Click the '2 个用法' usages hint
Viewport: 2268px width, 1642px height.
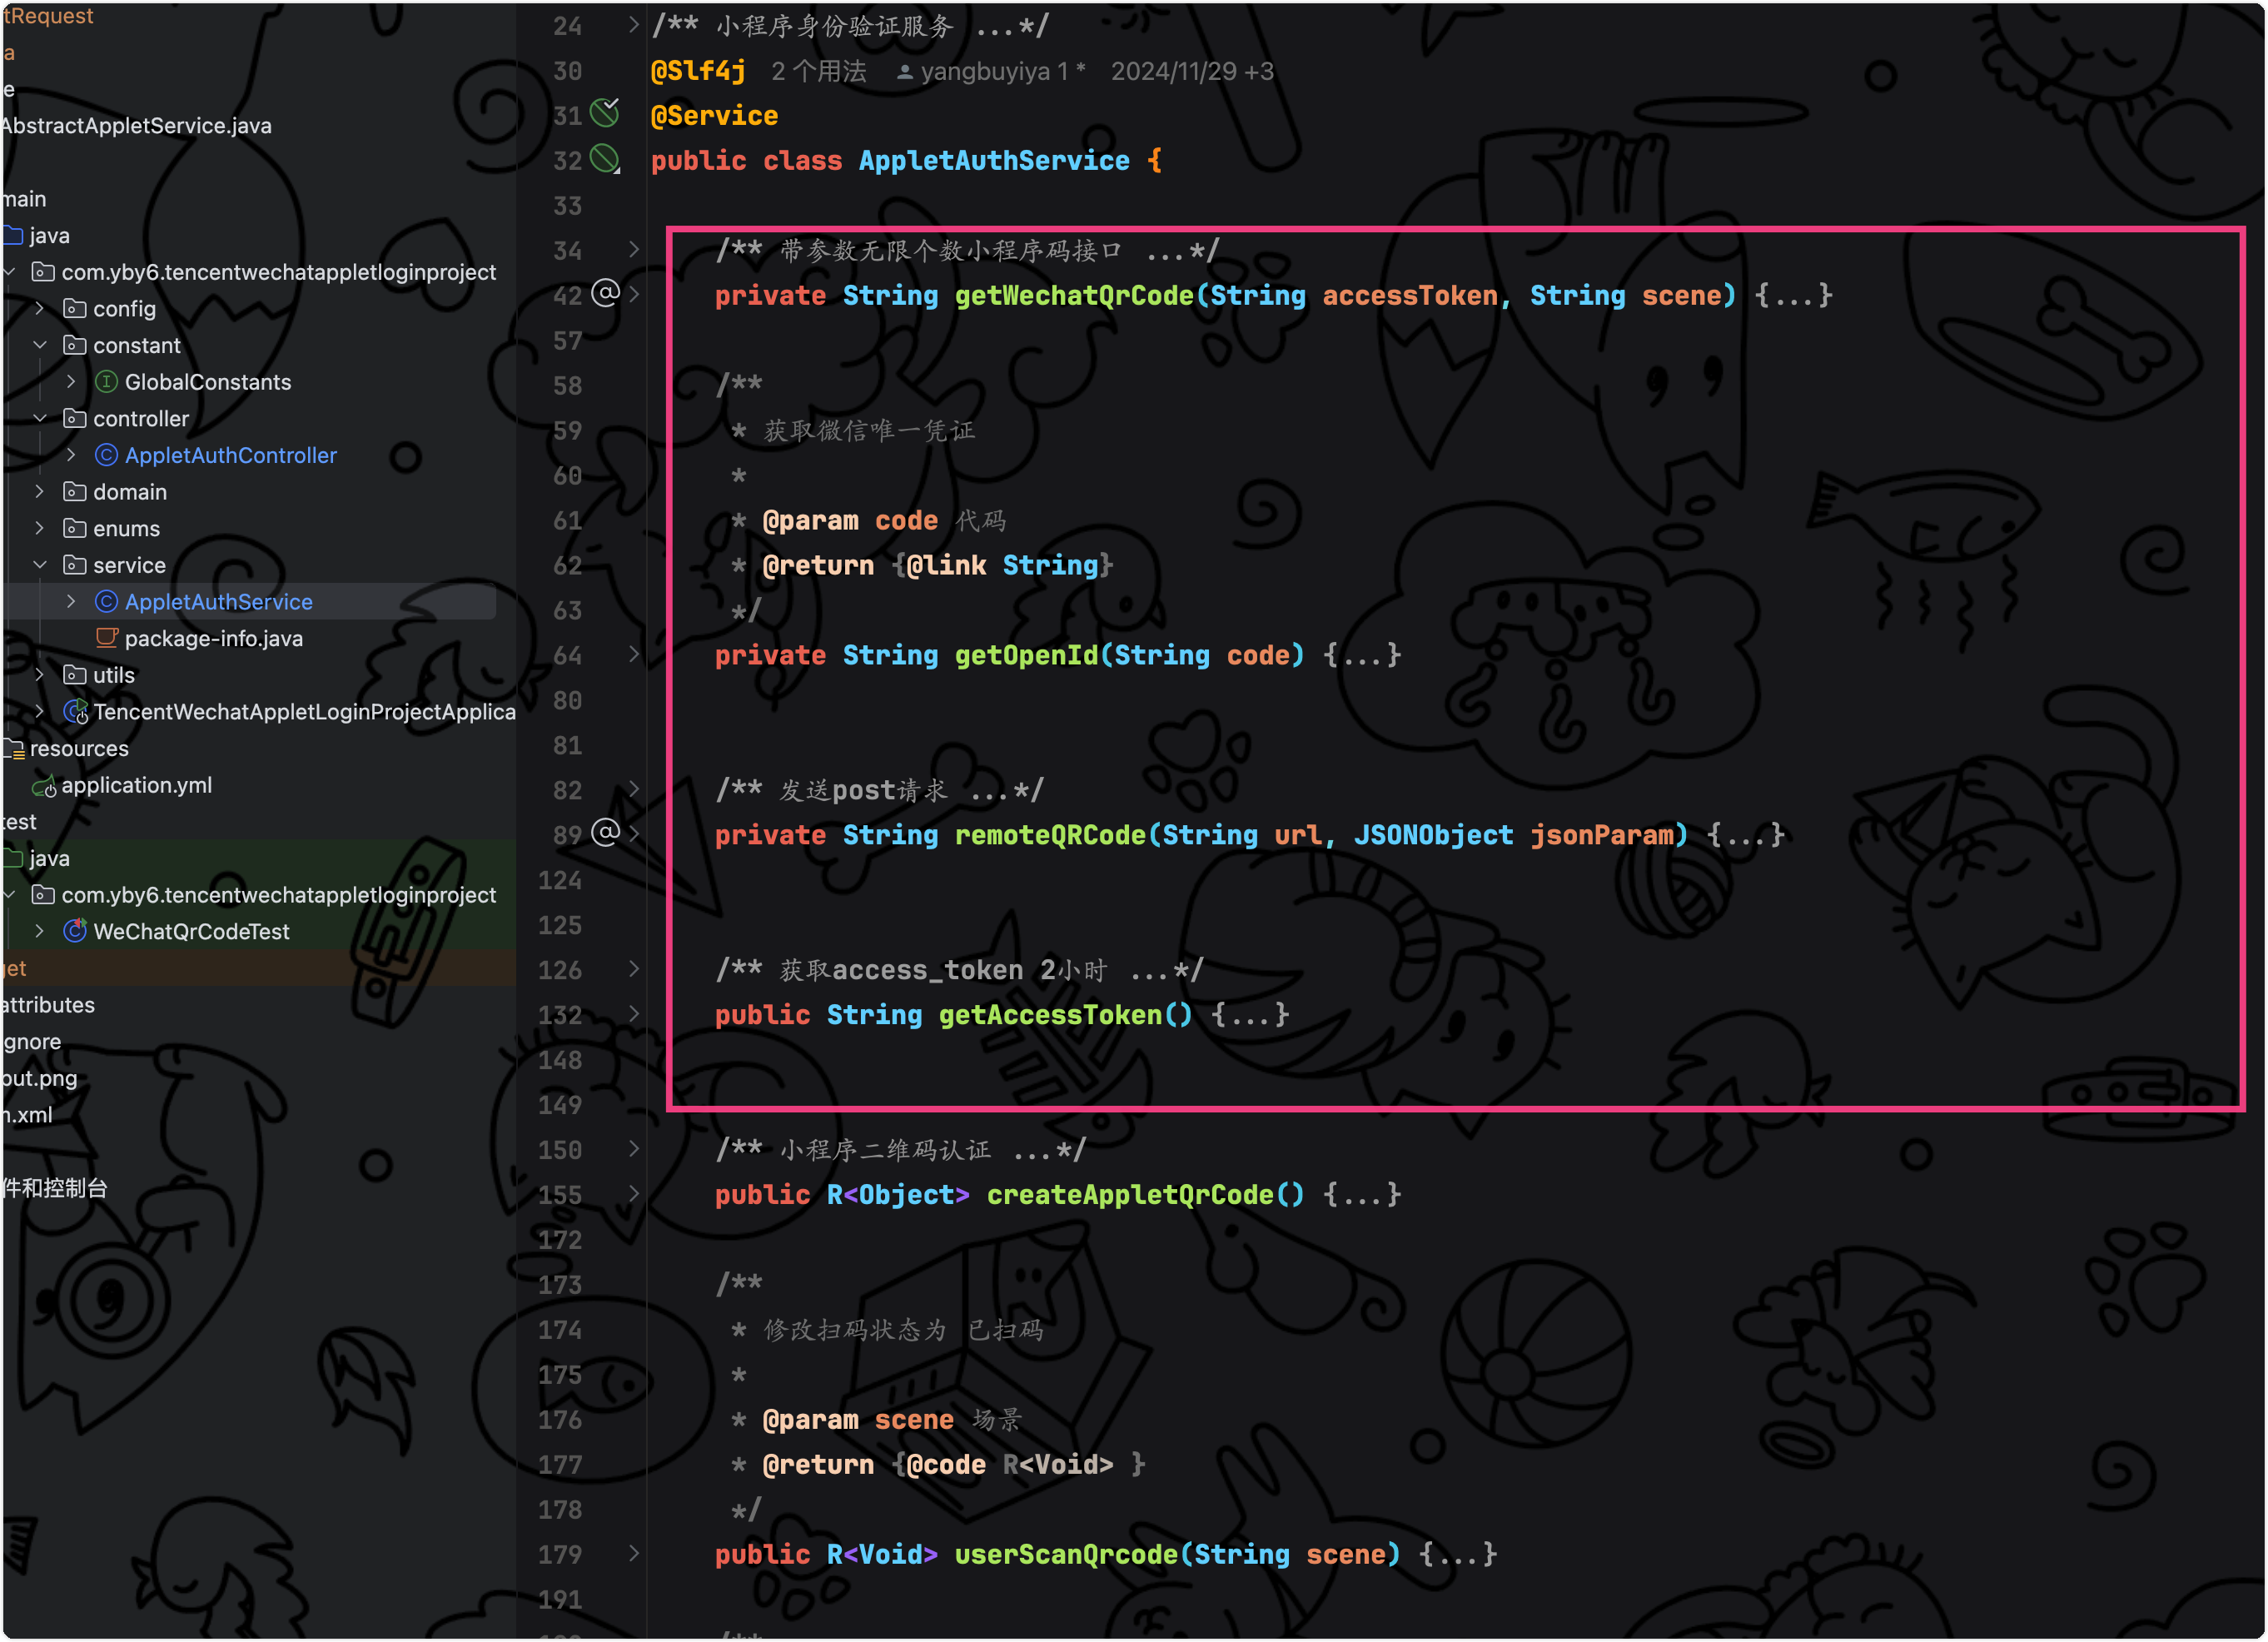(x=818, y=71)
